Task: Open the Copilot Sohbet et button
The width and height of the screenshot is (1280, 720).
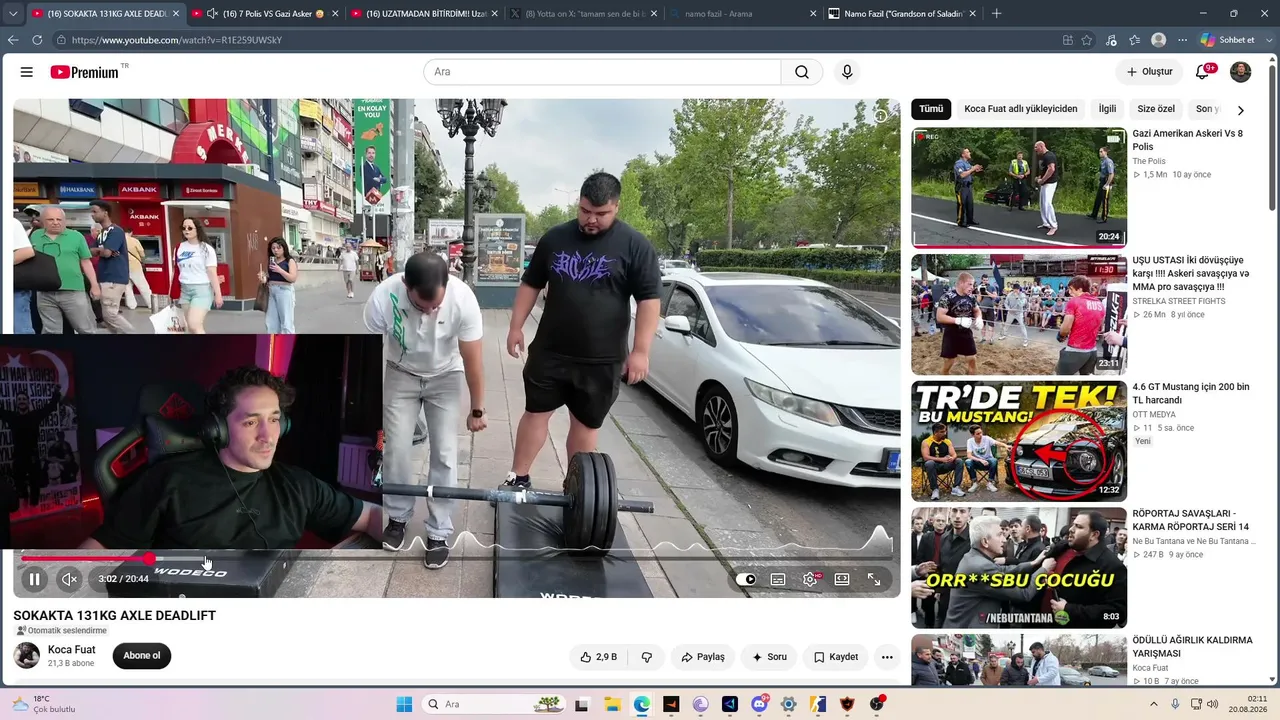Action: [1228, 40]
